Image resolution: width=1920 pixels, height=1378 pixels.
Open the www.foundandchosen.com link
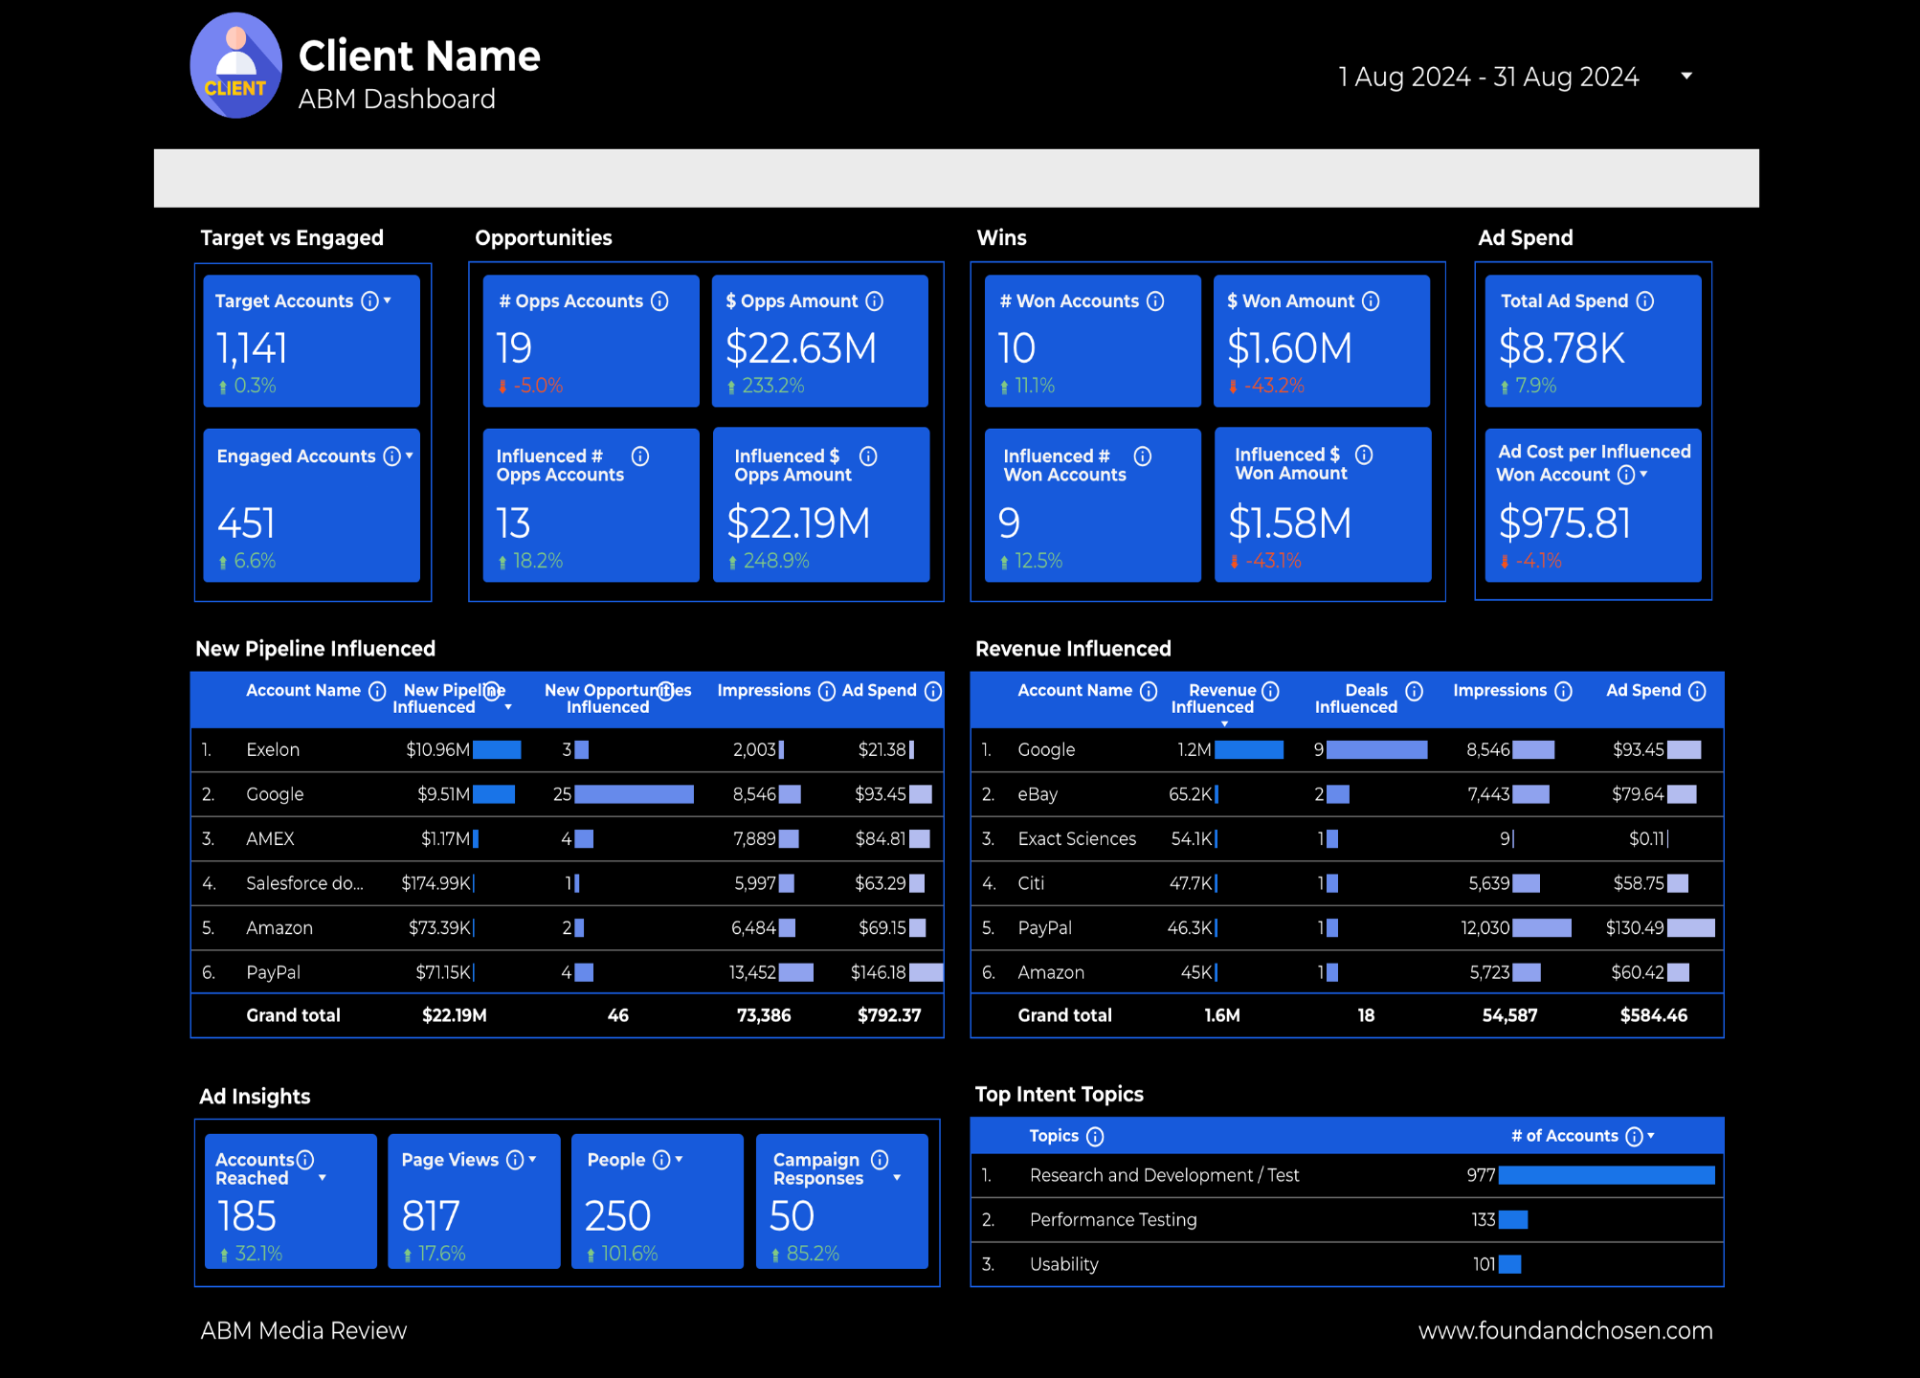[x=1565, y=1331]
